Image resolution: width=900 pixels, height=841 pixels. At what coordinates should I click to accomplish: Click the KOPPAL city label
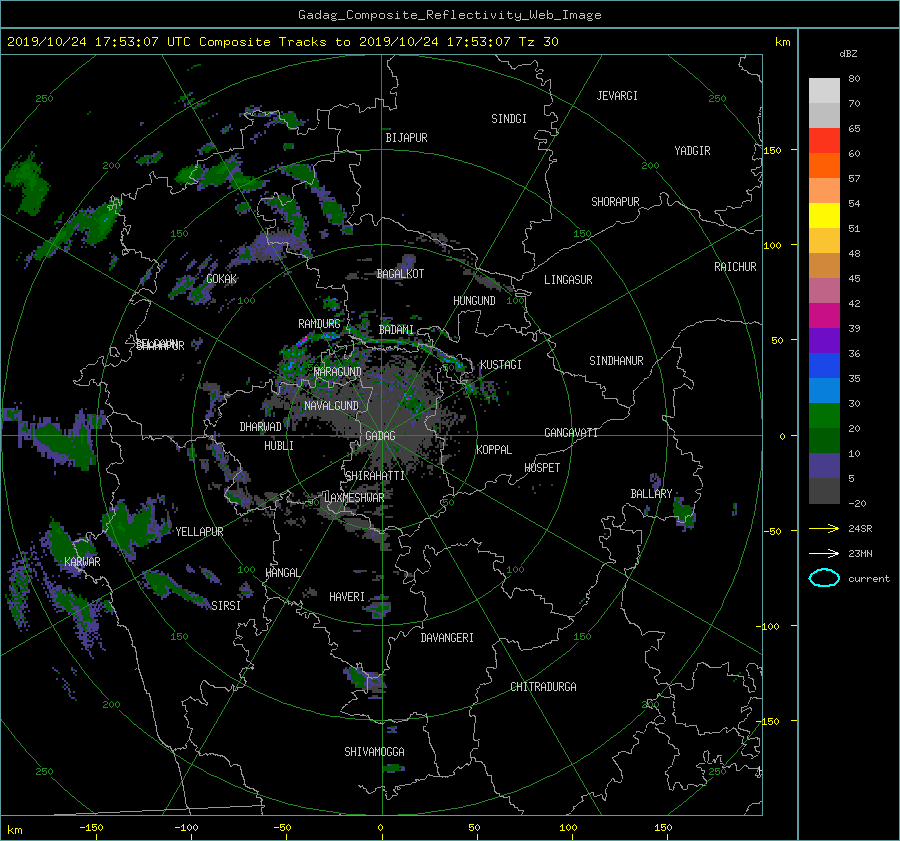click(x=494, y=450)
